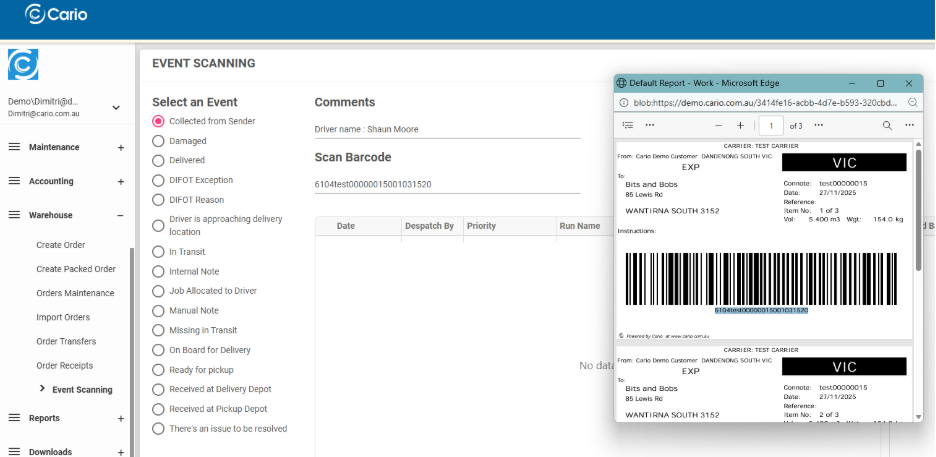Screen dimensions: 936x457
Task: Zoom out the PDF with minus icon
Action: 718,125
